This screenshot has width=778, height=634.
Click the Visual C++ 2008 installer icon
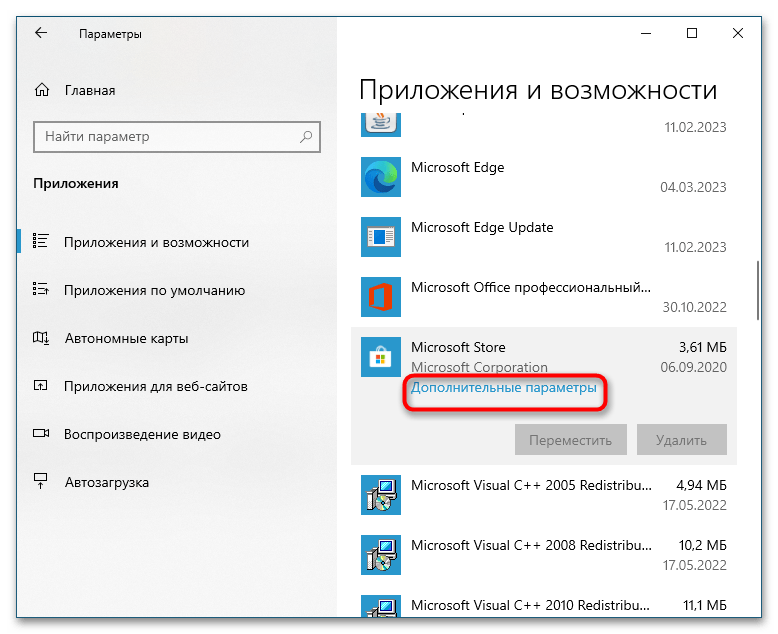(x=381, y=555)
